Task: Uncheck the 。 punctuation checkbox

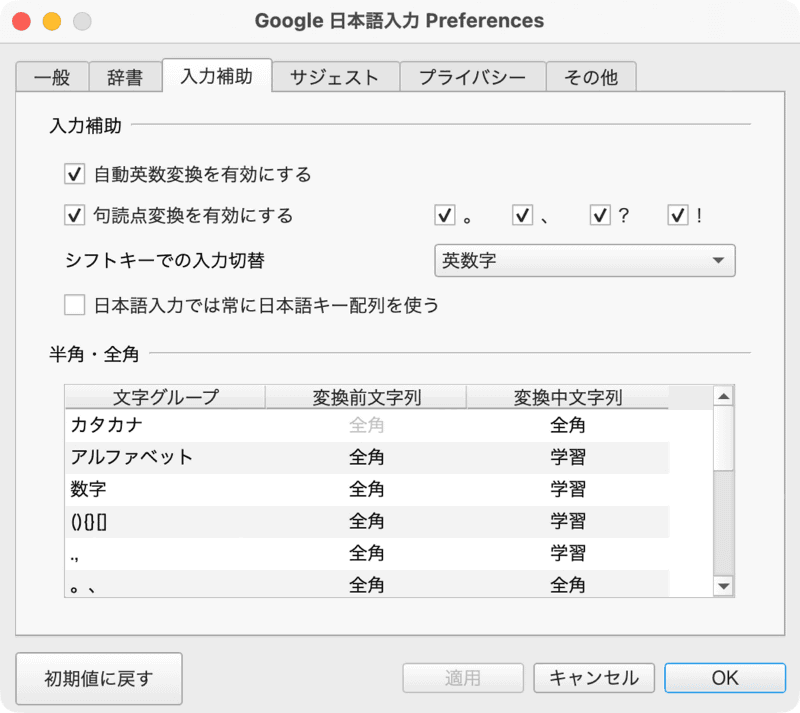Action: click(x=444, y=215)
